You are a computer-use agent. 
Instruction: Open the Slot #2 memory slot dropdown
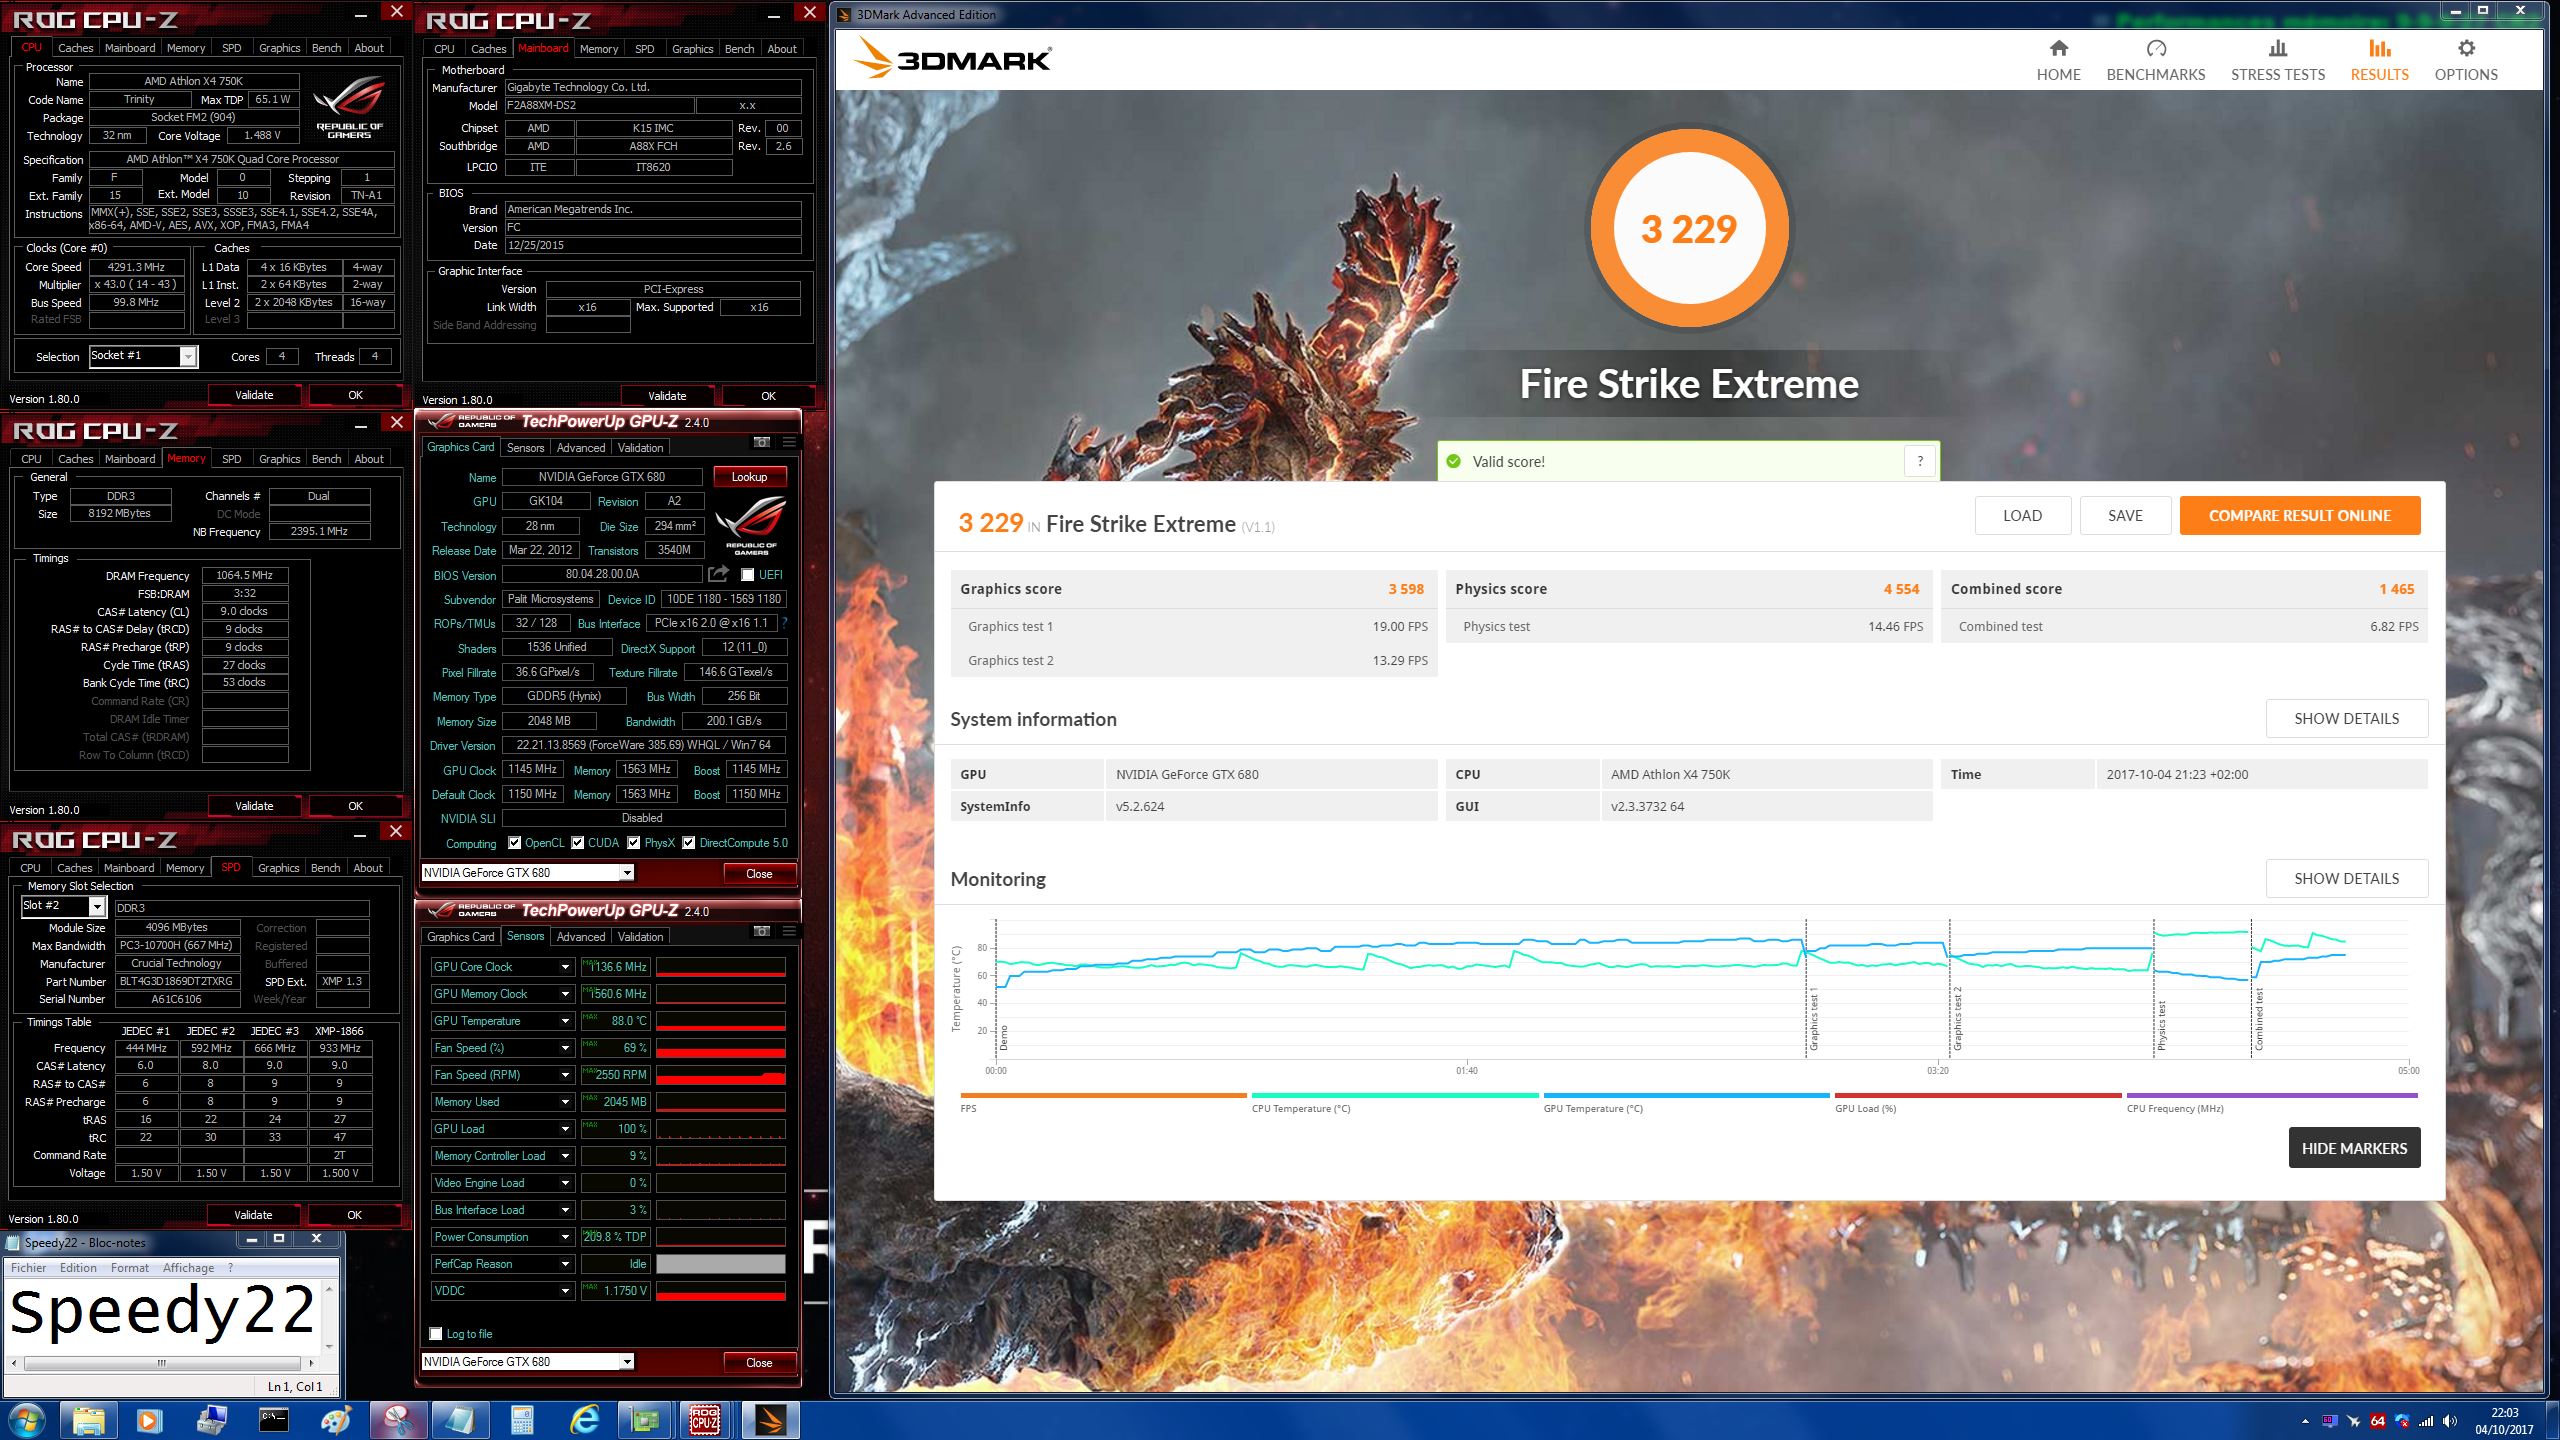(97, 906)
